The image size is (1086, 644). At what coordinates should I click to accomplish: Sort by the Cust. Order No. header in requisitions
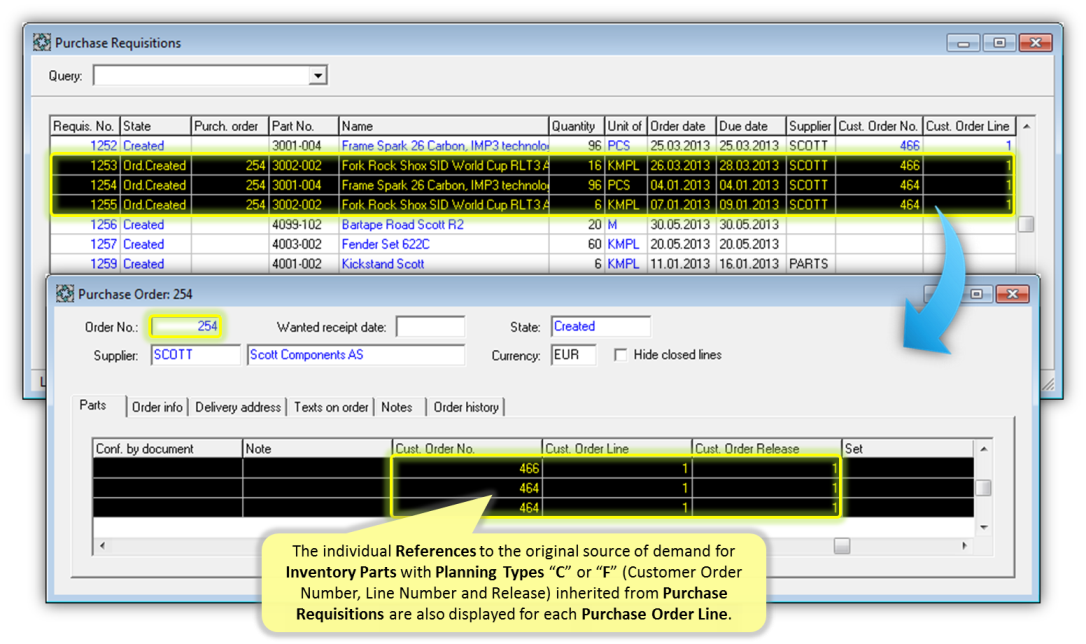click(879, 126)
